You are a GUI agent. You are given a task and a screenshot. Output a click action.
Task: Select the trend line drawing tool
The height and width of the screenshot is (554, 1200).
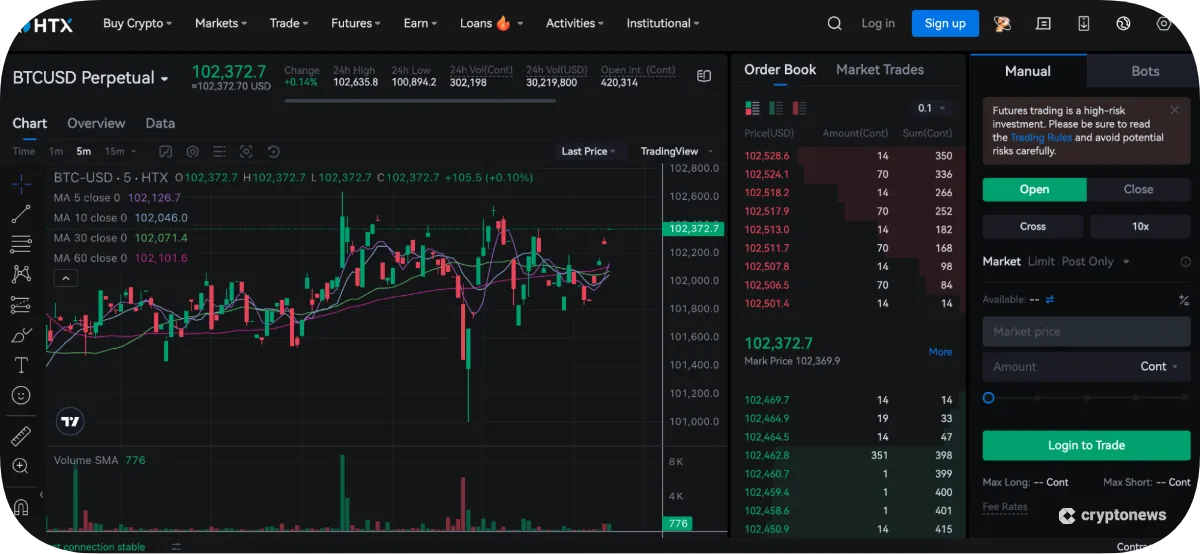coord(21,214)
